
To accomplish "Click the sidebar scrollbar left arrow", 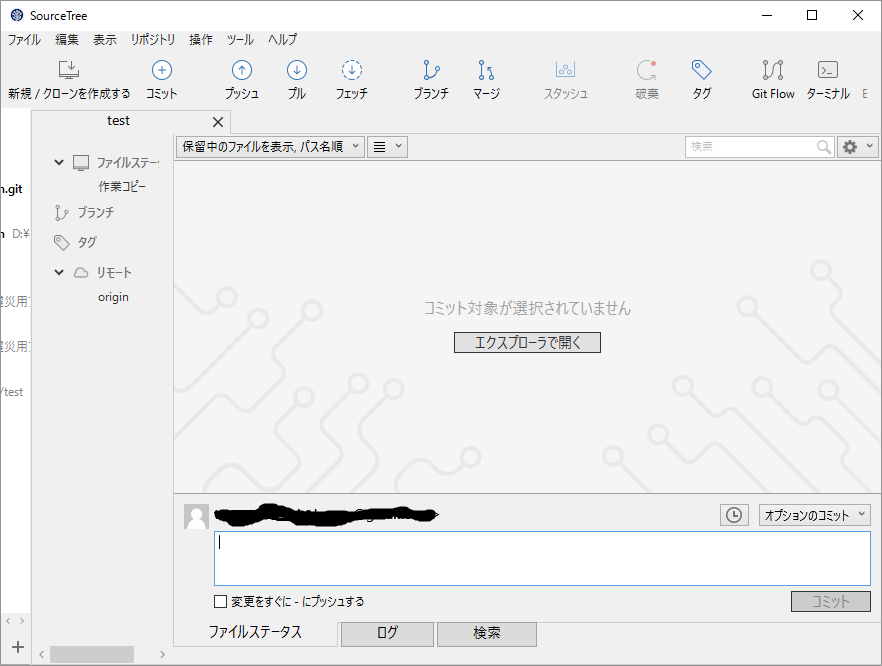I will (x=42, y=654).
